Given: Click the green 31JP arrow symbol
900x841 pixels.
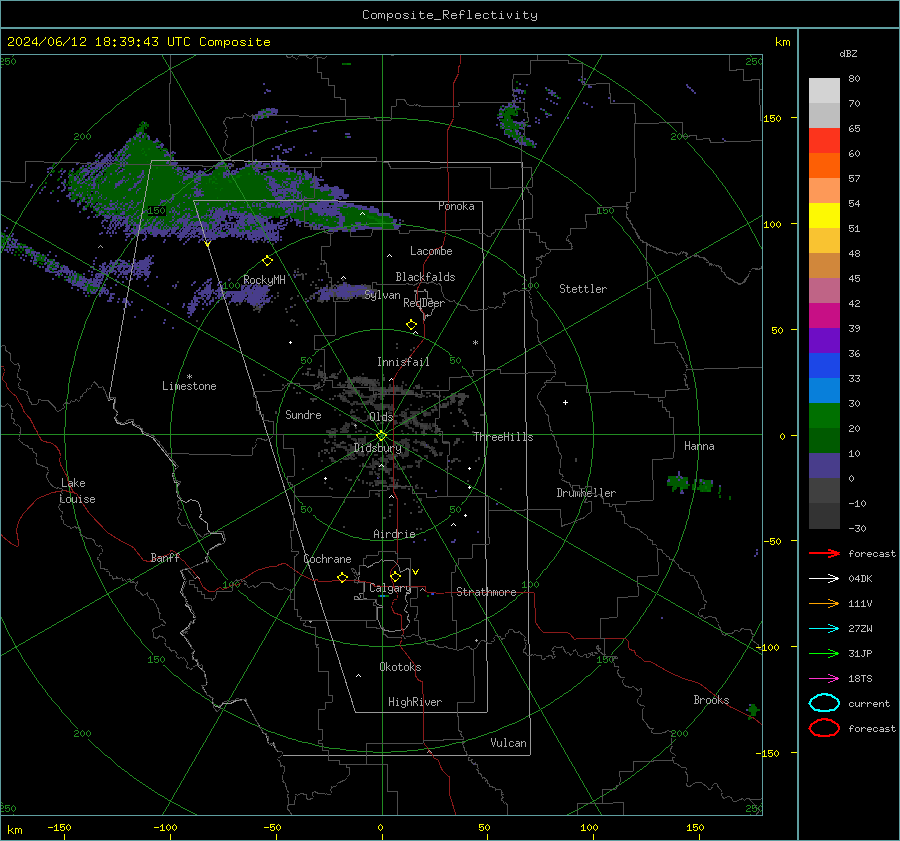Looking at the screenshot, I should click(824, 653).
